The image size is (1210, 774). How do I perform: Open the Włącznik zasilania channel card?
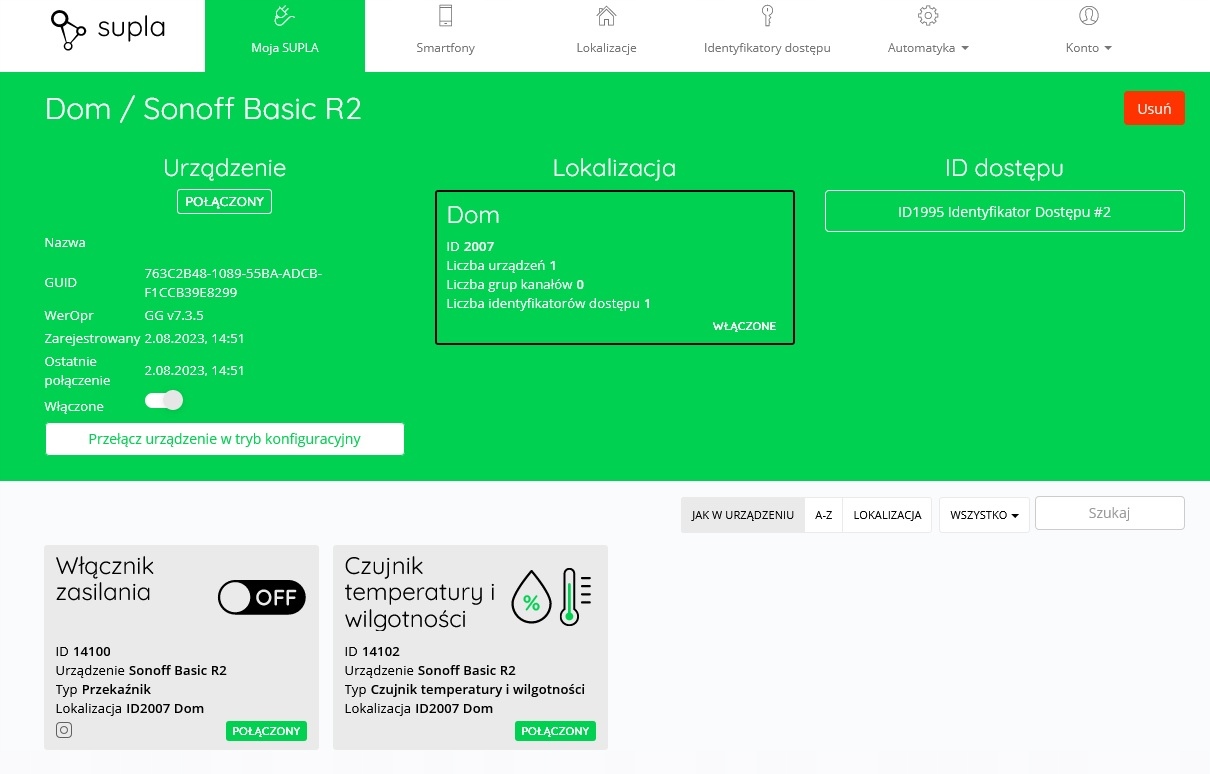pyautogui.click(x=182, y=647)
